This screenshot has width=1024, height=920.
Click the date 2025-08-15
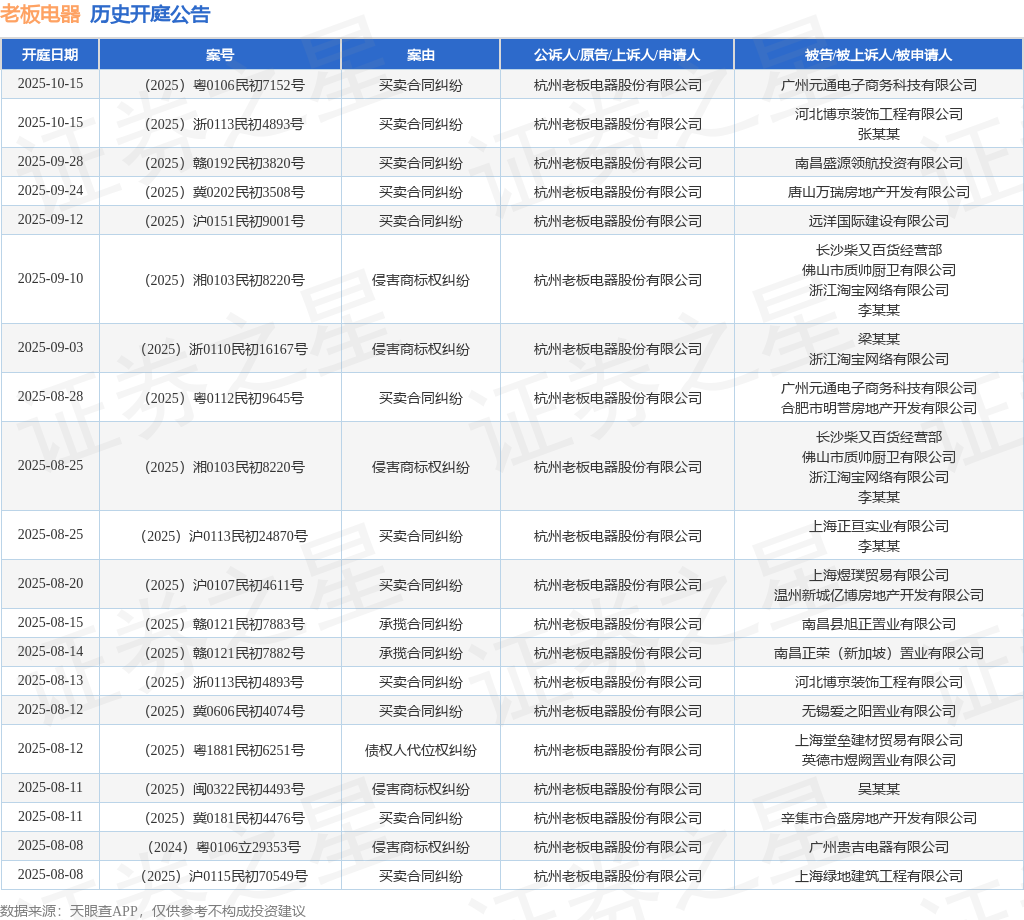[x=50, y=622]
